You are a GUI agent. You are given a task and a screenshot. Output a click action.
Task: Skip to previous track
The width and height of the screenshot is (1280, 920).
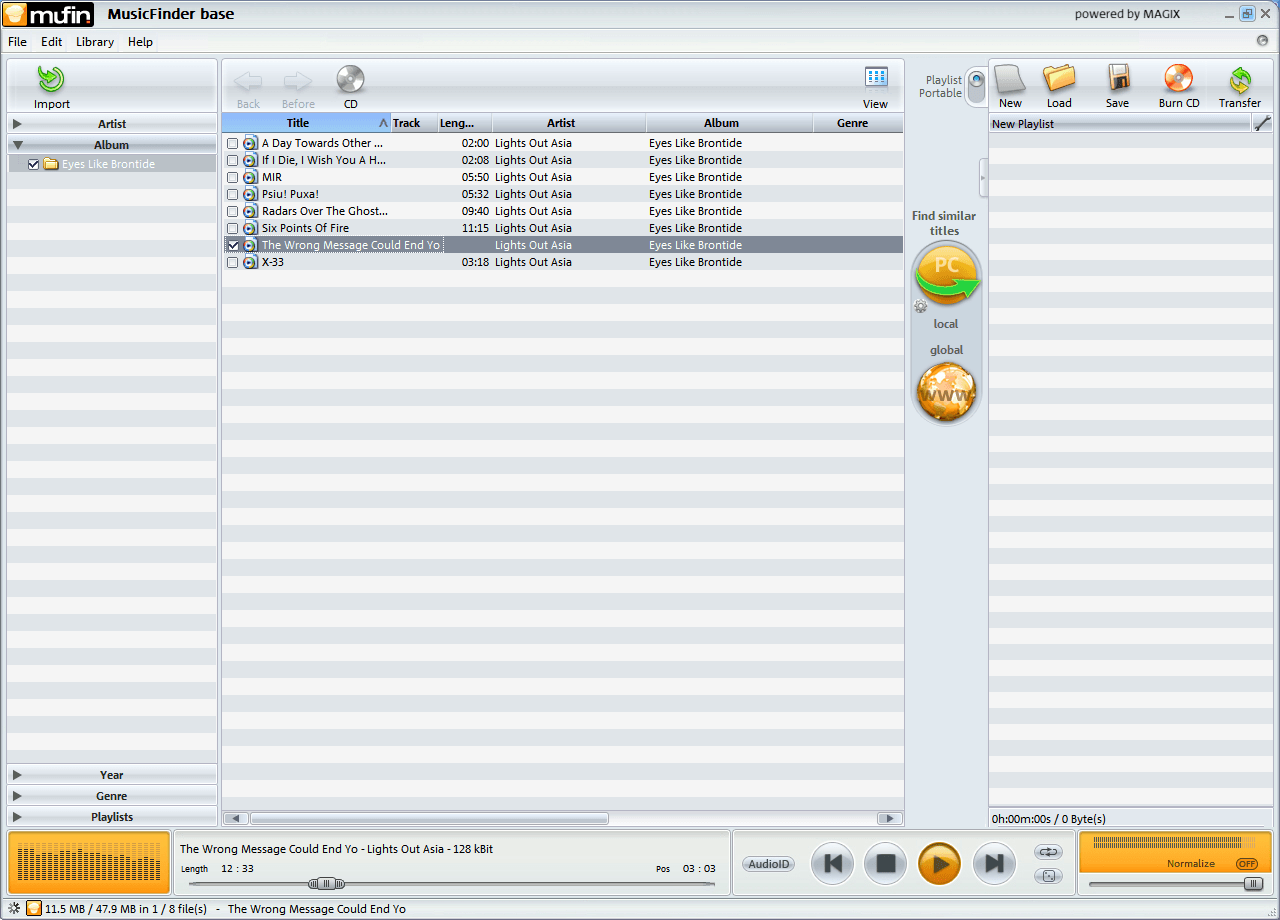833,863
